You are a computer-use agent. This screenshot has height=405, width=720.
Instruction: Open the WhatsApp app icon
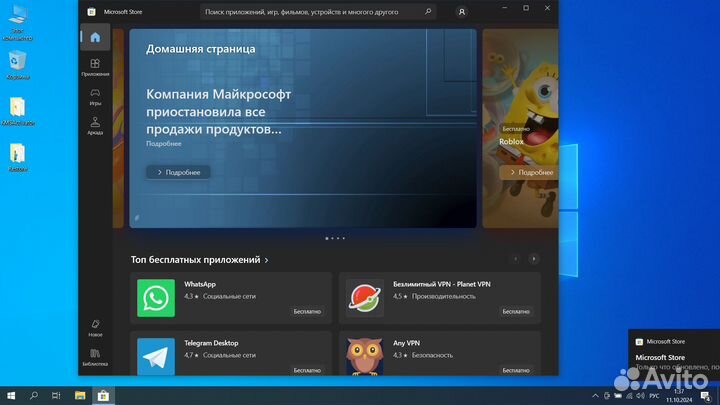point(156,298)
